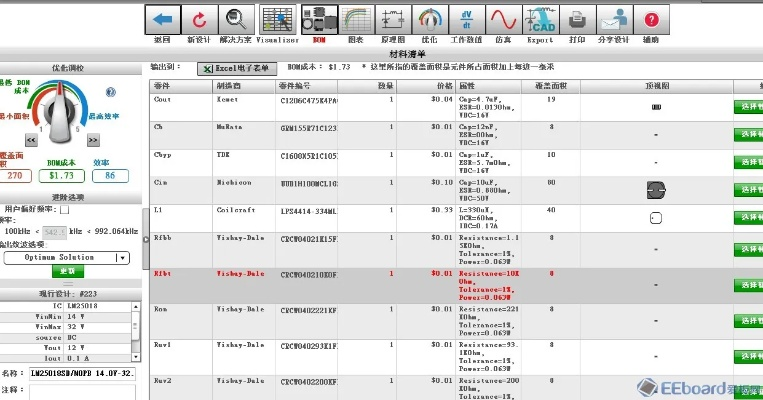This screenshot has height=400, width=763.
Task: Click the Cout top-view footprint thumbnail
Action: 656,107
